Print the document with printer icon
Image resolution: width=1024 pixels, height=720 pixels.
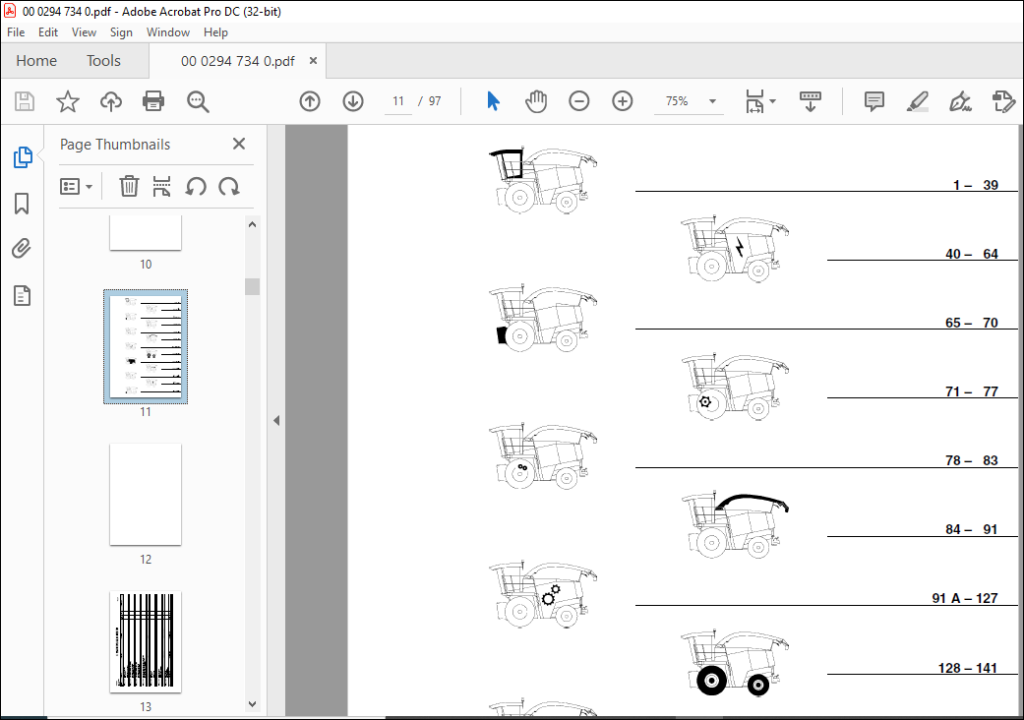[x=153, y=101]
